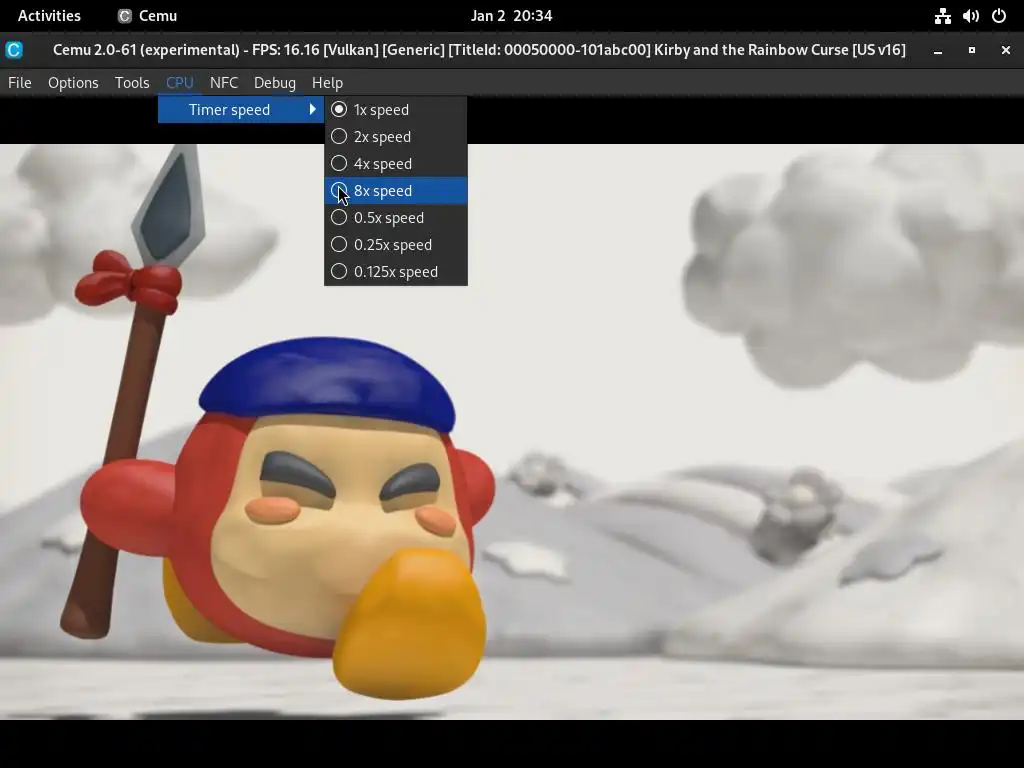The height and width of the screenshot is (768, 1024).
Task: Open the clock showing Jan 2 20:34
Action: click(x=511, y=16)
